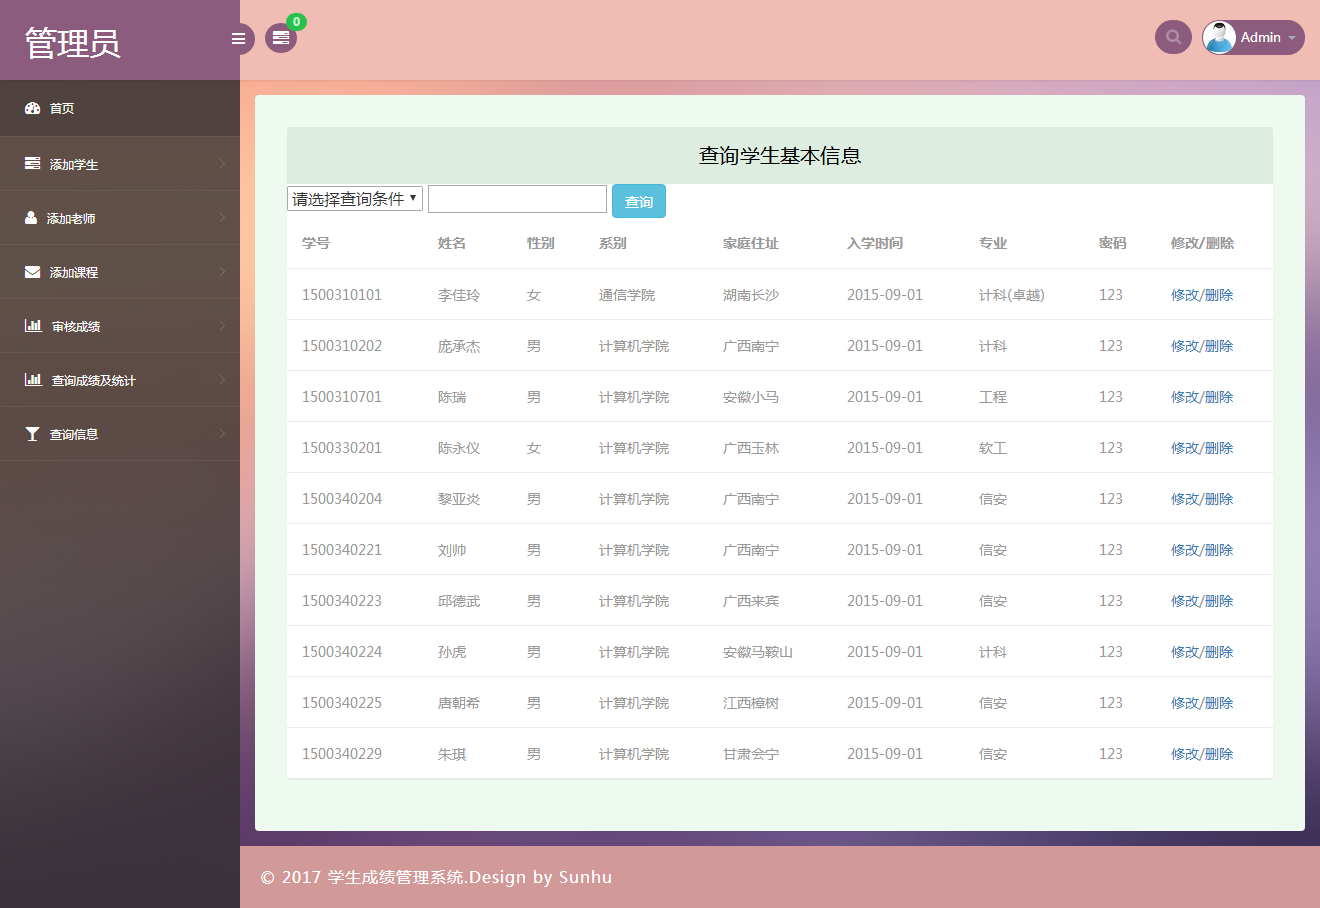Click 修改/删除 for student 孙虎
The height and width of the screenshot is (908, 1320).
click(x=1202, y=652)
